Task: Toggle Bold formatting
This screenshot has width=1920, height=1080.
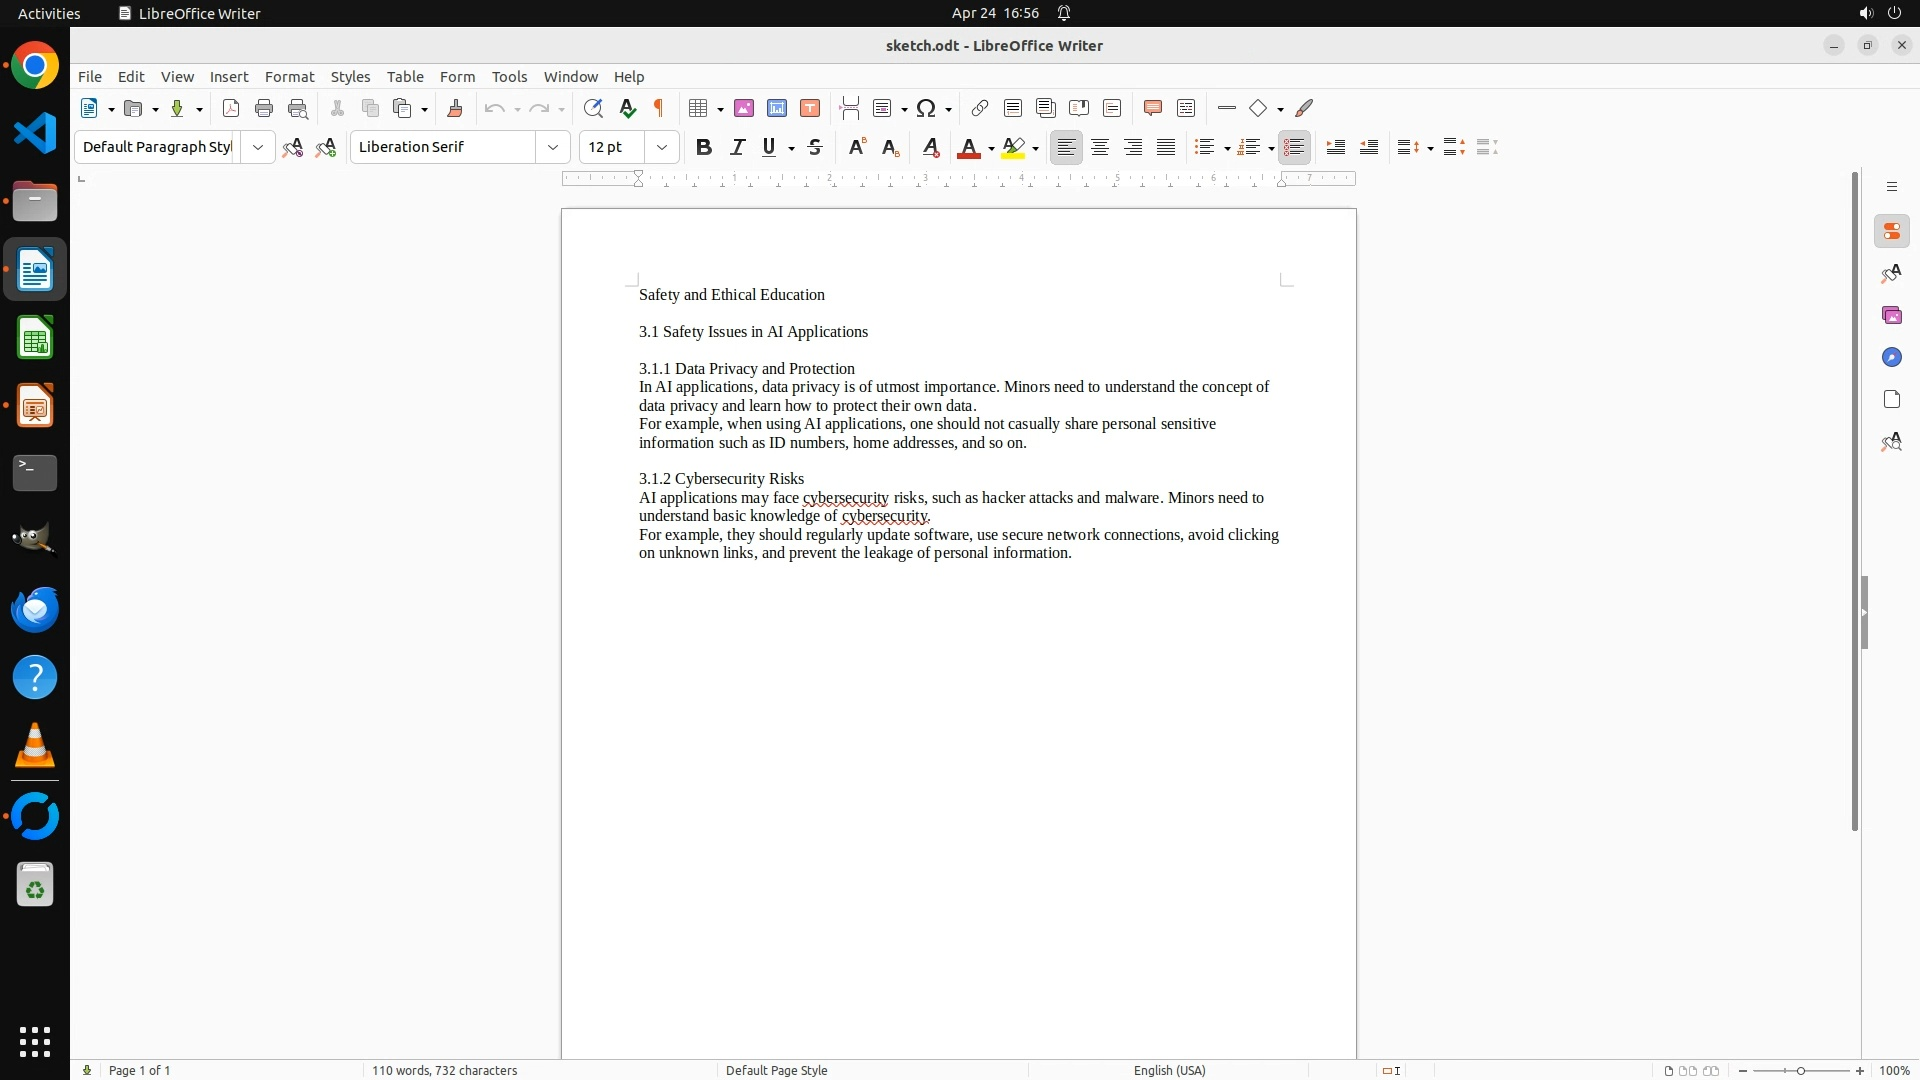Action: point(704,147)
